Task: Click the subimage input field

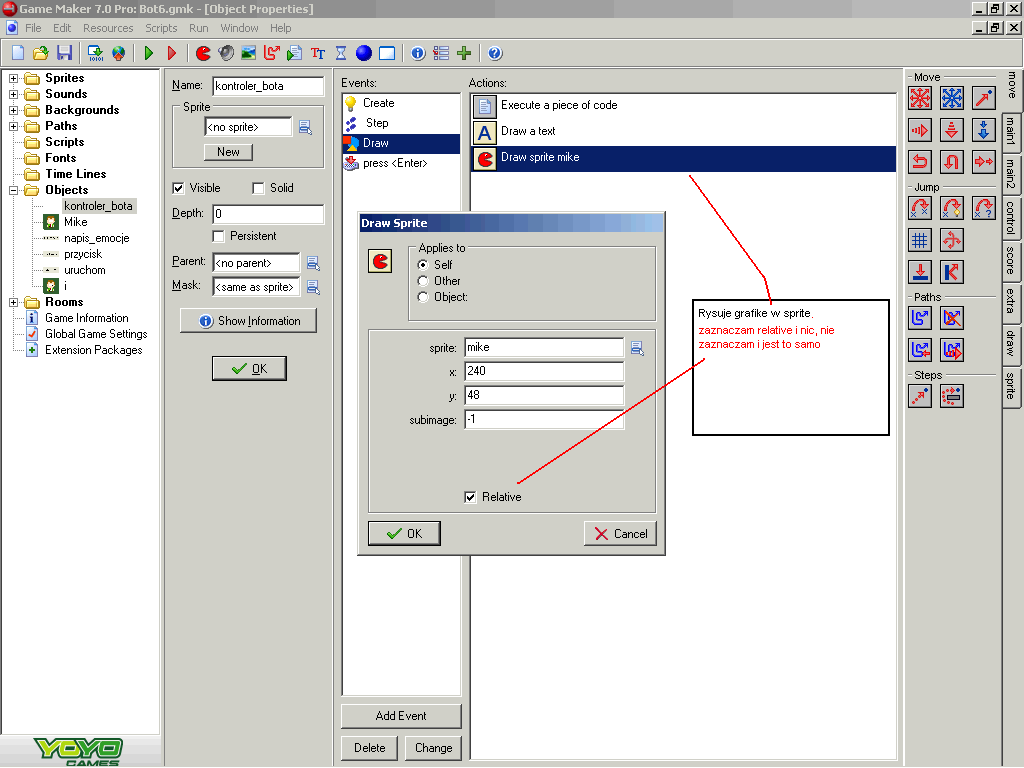Action: coord(544,420)
